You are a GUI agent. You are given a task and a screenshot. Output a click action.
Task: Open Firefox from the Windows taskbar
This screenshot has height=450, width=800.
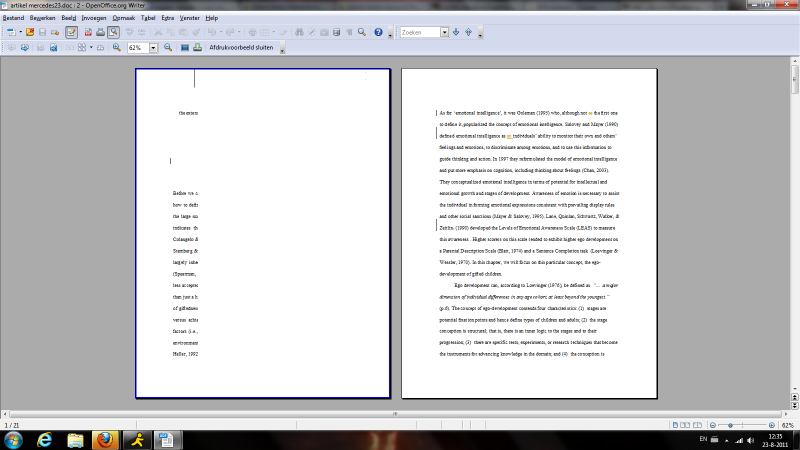point(104,440)
